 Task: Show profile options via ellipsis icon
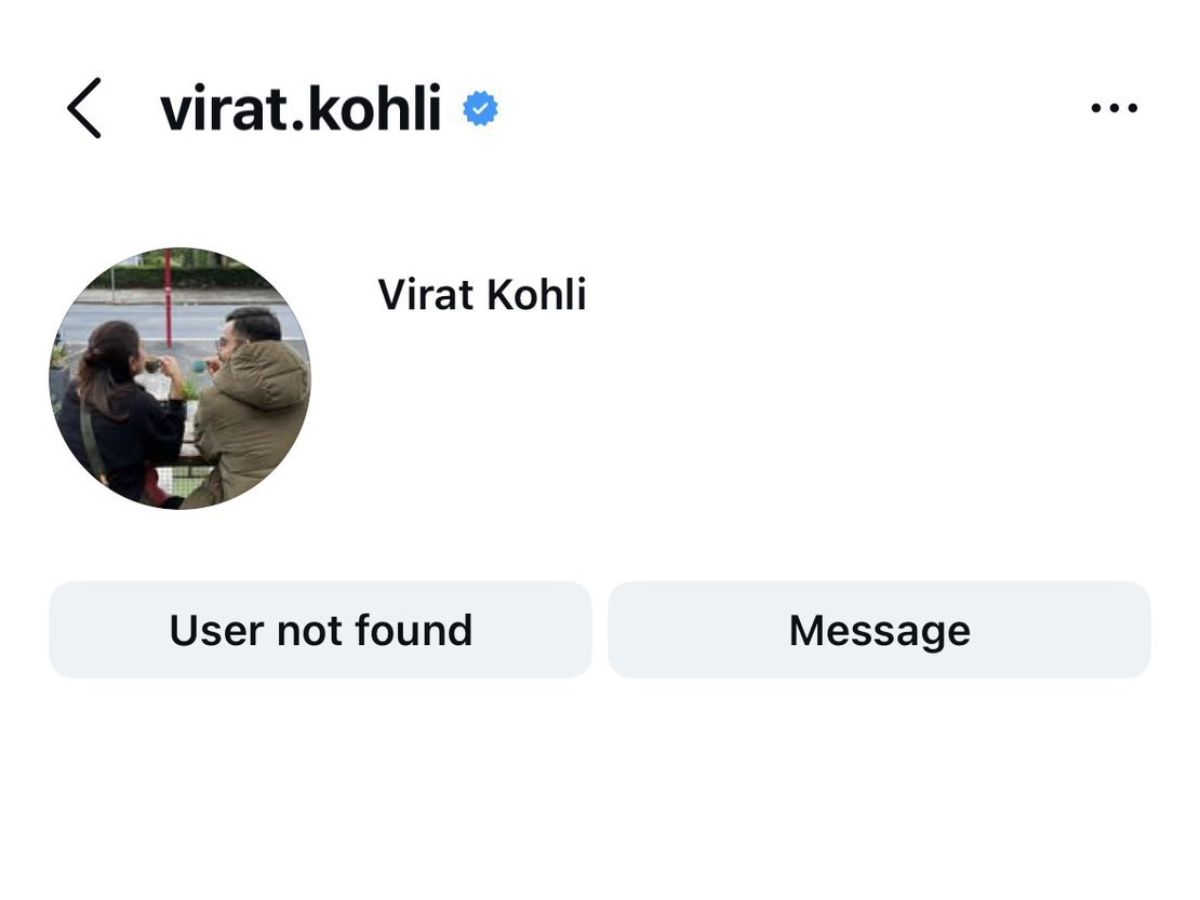tap(1114, 108)
